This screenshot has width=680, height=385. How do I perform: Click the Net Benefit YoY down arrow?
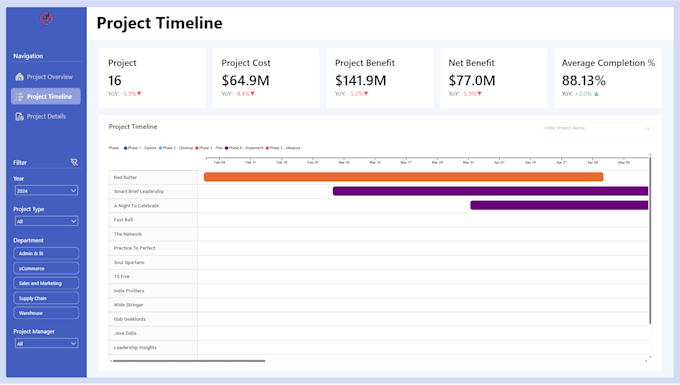pyautogui.click(x=479, y=94)
